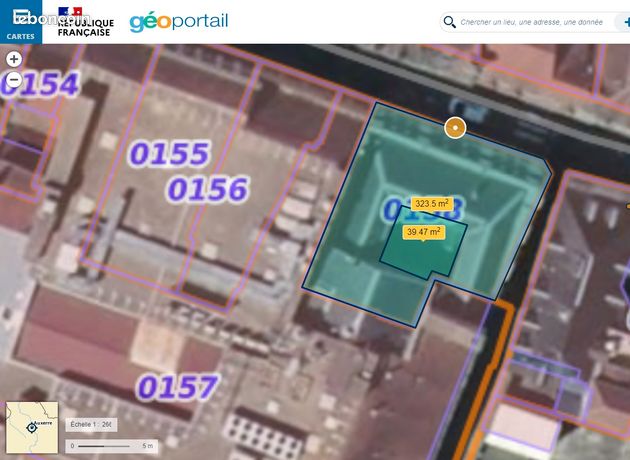Viewport: 630px width, 460px height.
Task: Open the CARTES menu
Action: point(20,22)
